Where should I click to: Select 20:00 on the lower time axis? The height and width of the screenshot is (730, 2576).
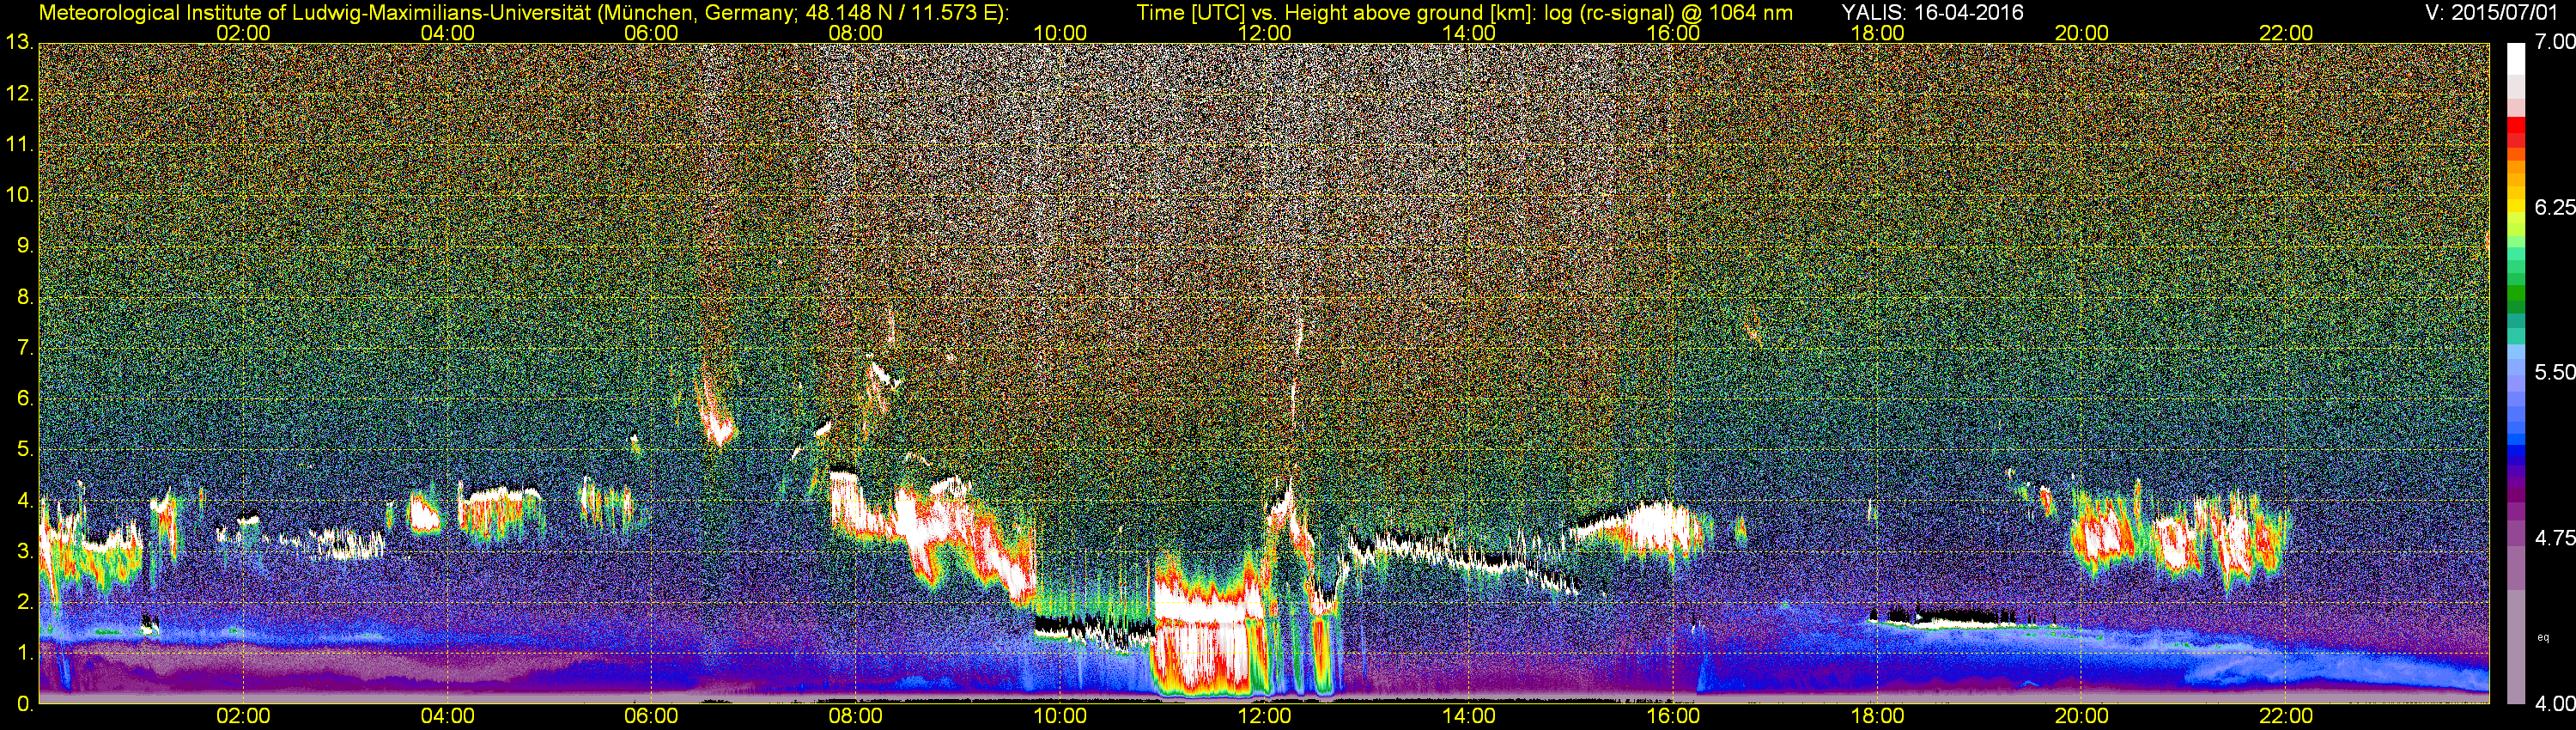[x=2082, y=716]
